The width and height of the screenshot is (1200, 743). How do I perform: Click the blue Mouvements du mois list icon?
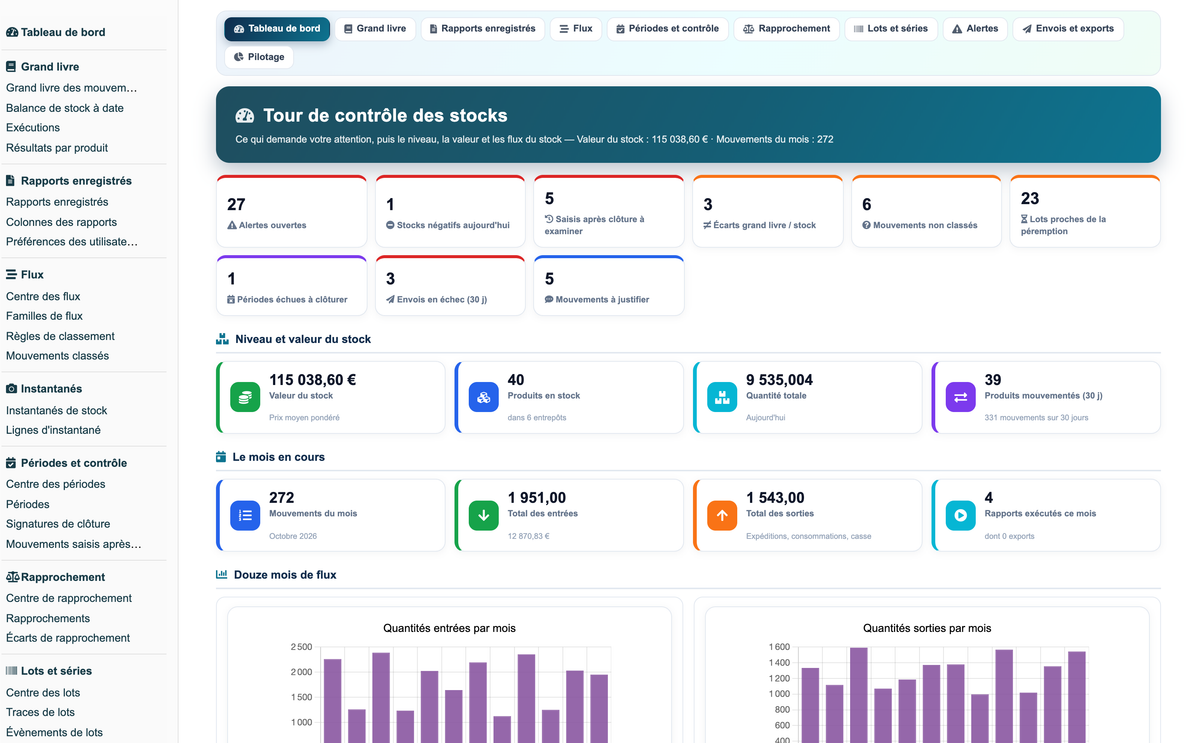click(x=245, y=515)
